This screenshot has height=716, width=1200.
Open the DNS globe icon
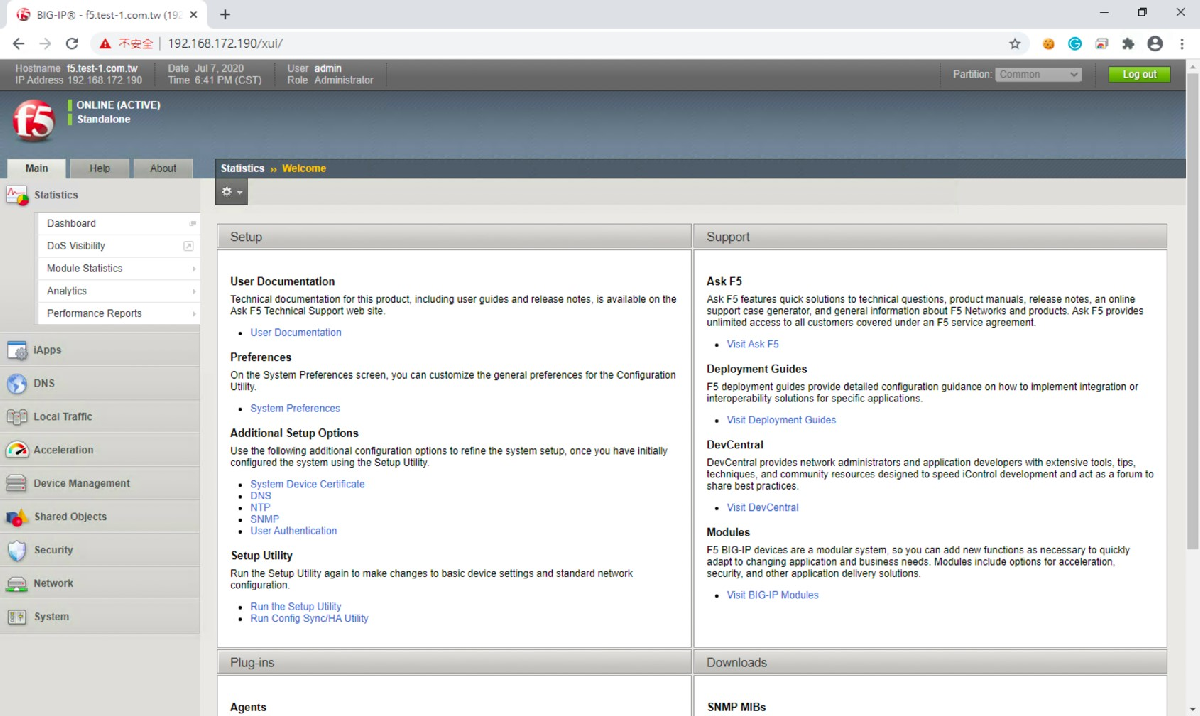[x=16, y=384]
